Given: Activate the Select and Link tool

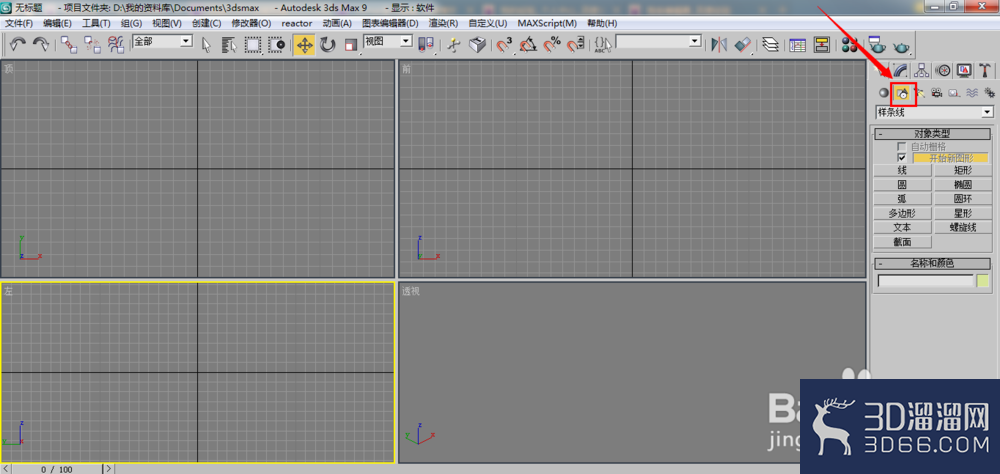Looking at the screenshot, I should (x=69, y=45).
